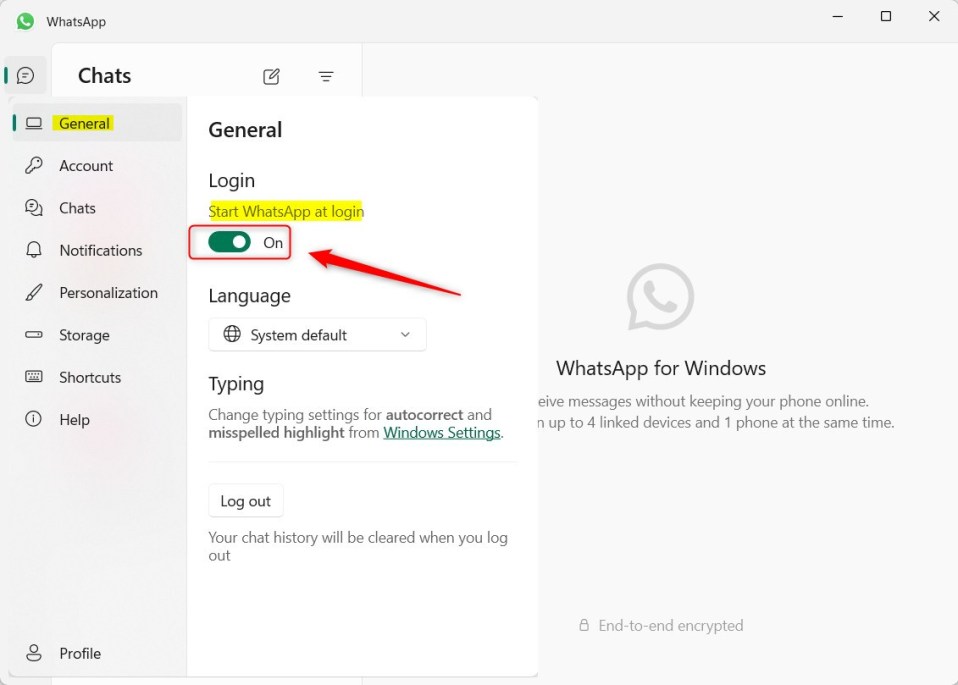Follow the Windows Settings link
Viewport: 958px width, 685px height.
coord(442,433)
